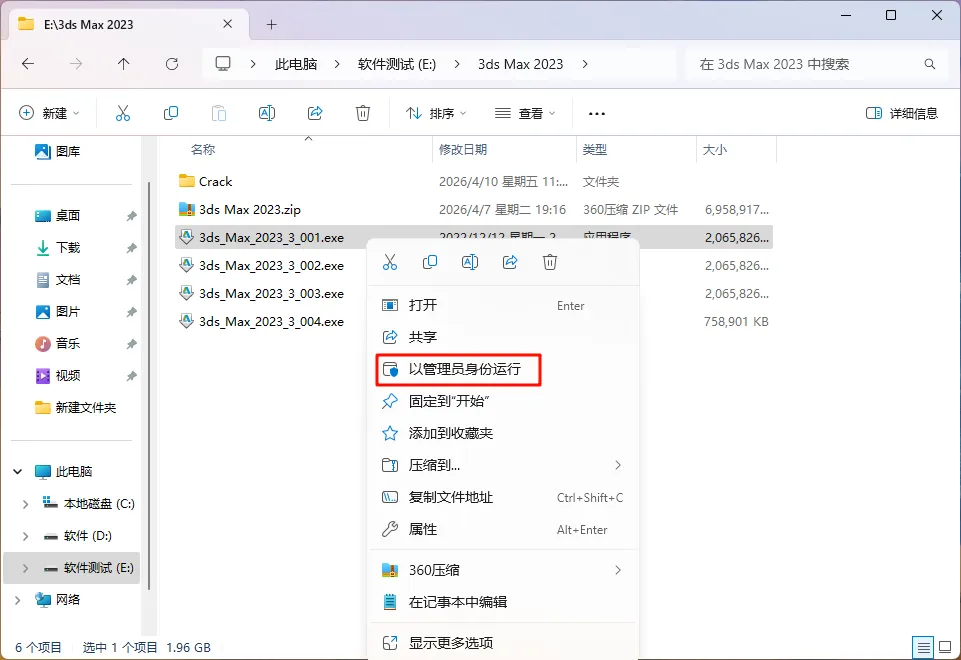Image resolution: width=961 pixels, height=660 pixels.
Task: Expand 本地磁盘 (C:) in the tree
Action: [25, 504]
